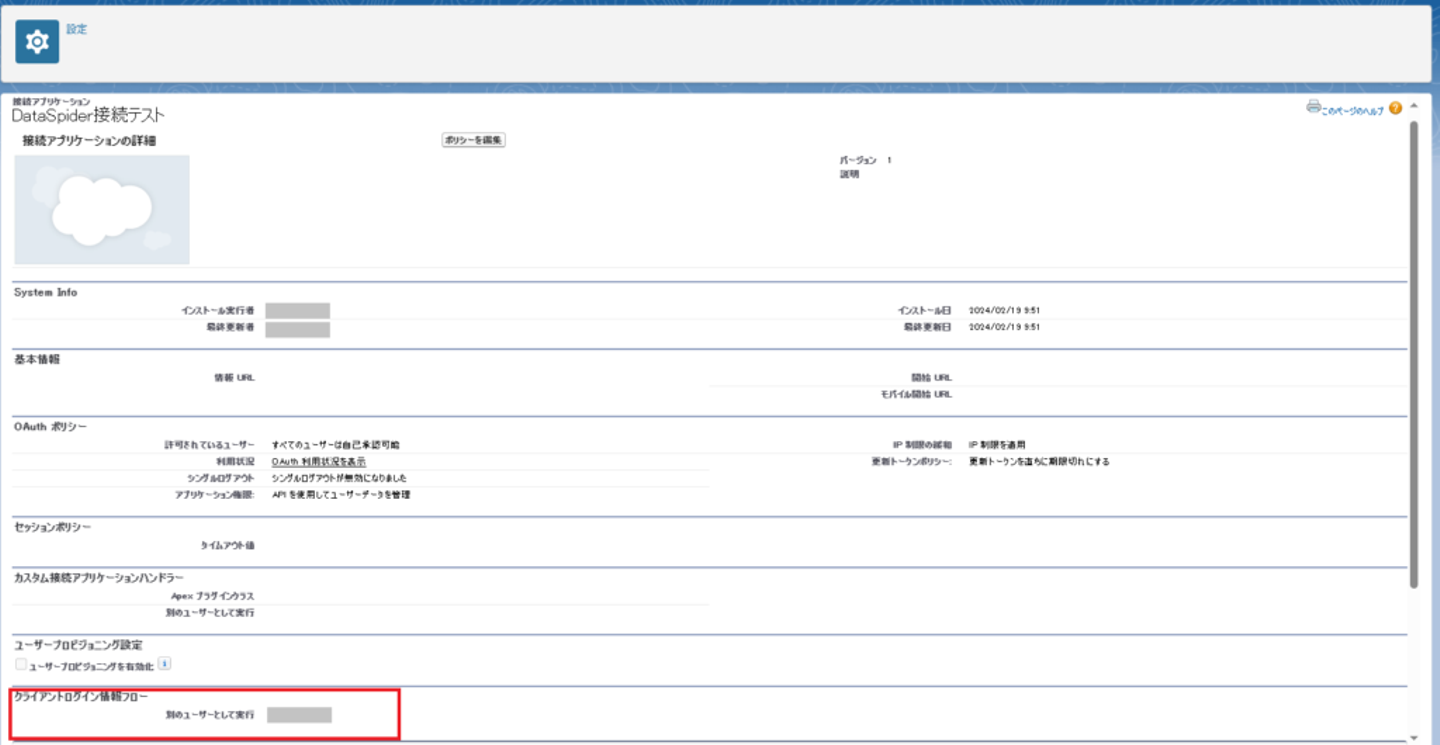This screenshot has width=1440, height=745.
Task: Click the OAuth ポリシー section heading
Action: 50,427
